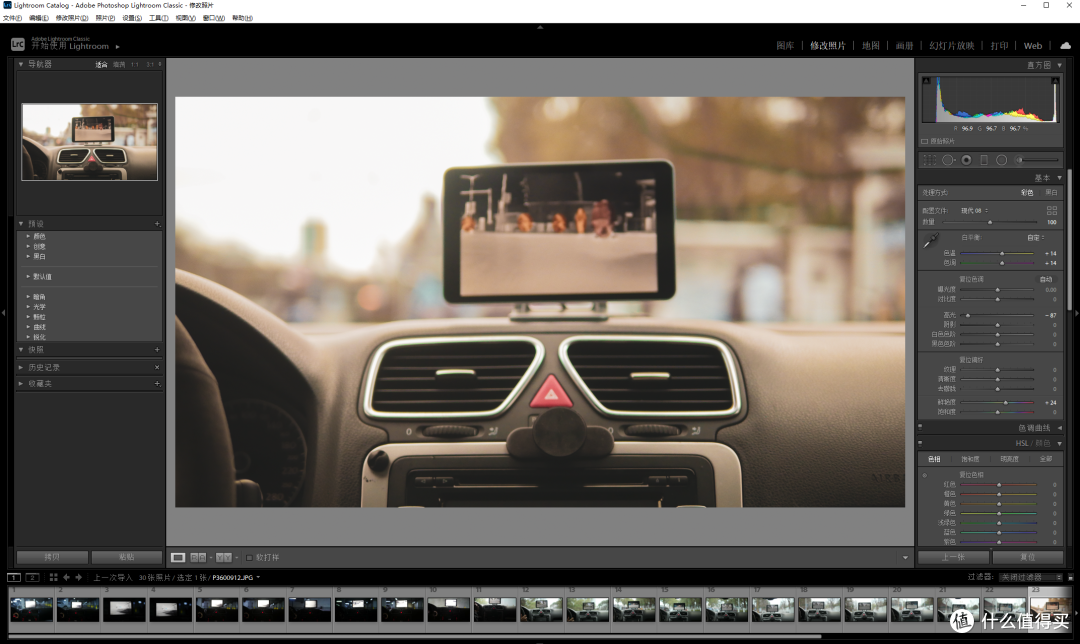Viewport: 1080px width, 644px height.
Task: Click the cloud sync status icon
Action: [x=1066, y=45]
